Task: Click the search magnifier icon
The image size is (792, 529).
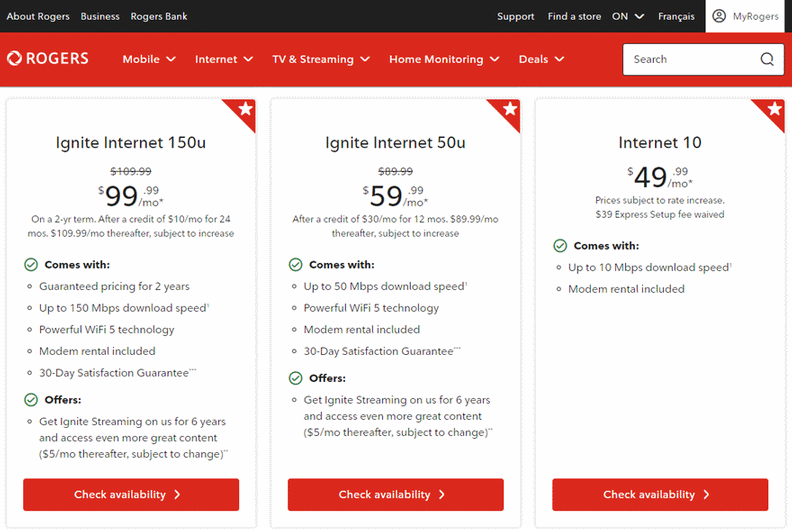Action: 767,59
